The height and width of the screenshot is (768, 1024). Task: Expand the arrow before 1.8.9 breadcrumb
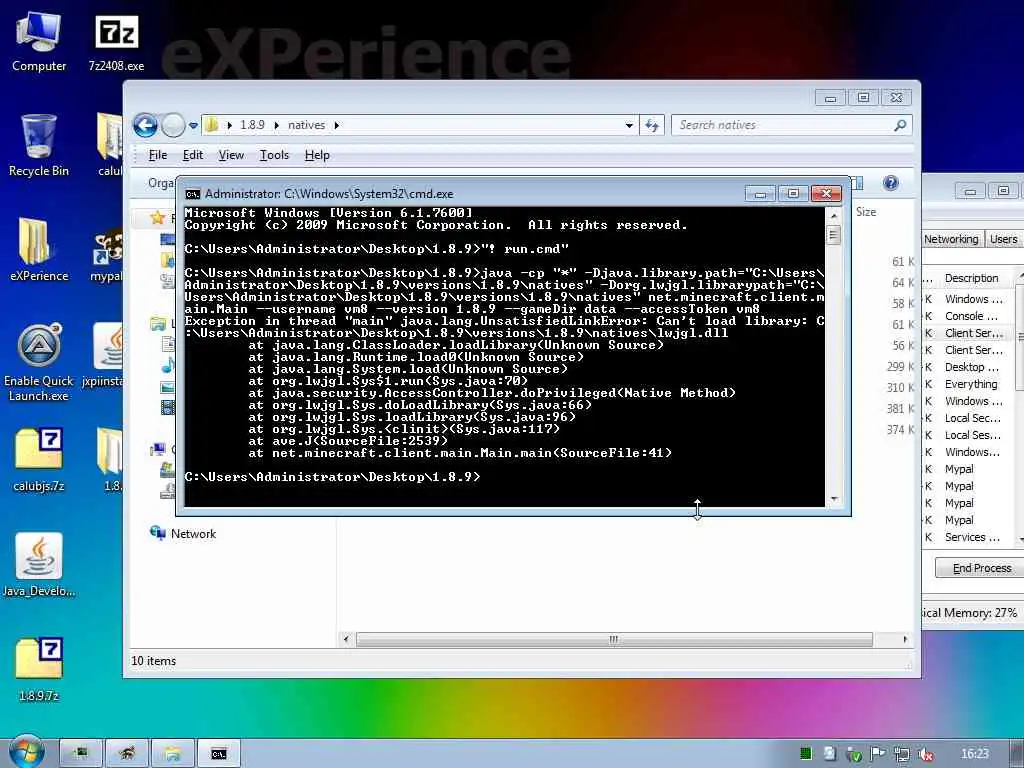229,125
